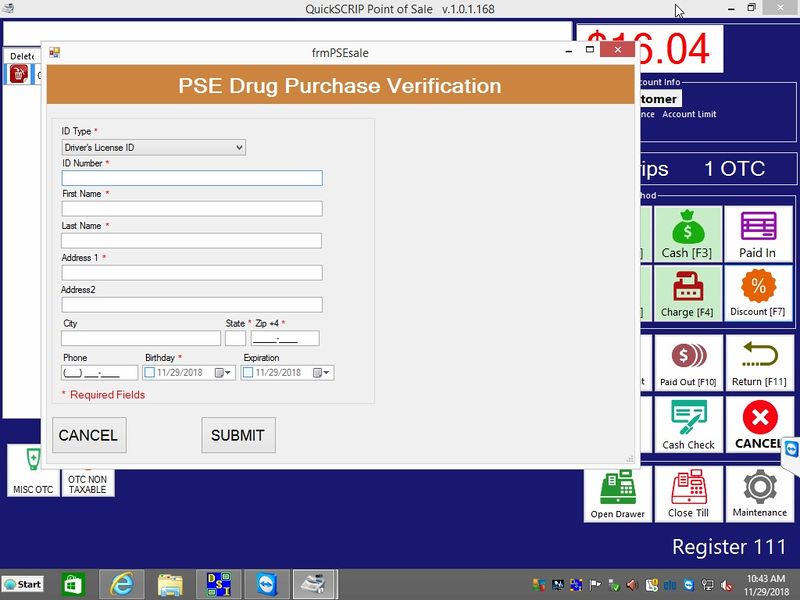Click the CANCEL button in verification form

pyautogui.click(x=88, y=435)
